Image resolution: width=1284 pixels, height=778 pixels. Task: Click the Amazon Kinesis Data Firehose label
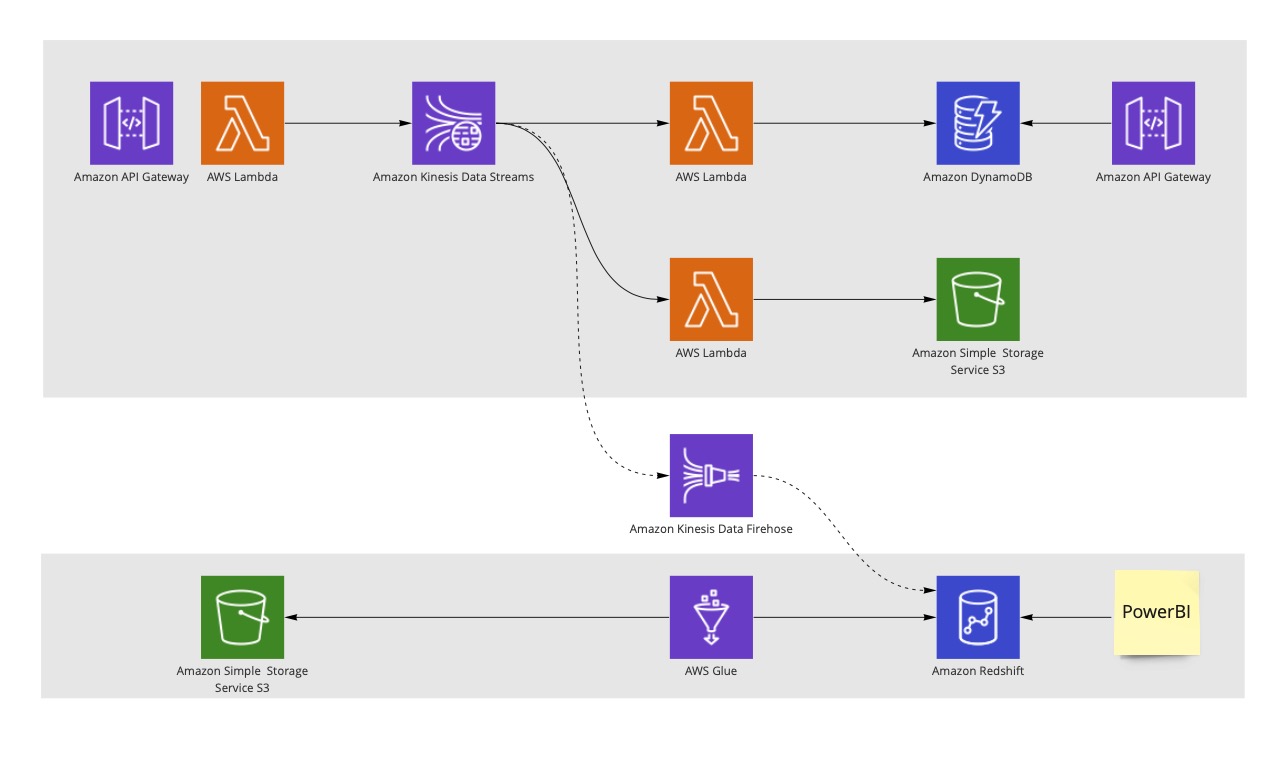pos(711,529)
